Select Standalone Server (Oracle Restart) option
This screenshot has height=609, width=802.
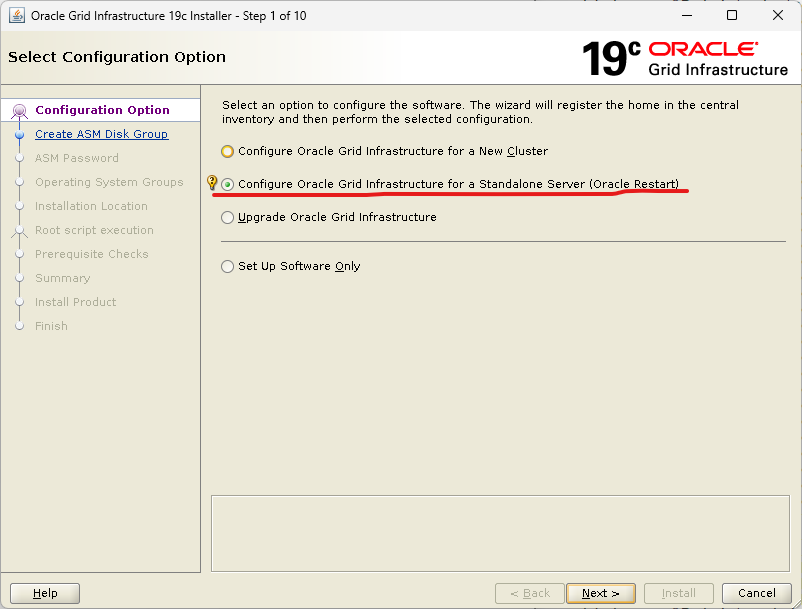[x=228, y=184]
